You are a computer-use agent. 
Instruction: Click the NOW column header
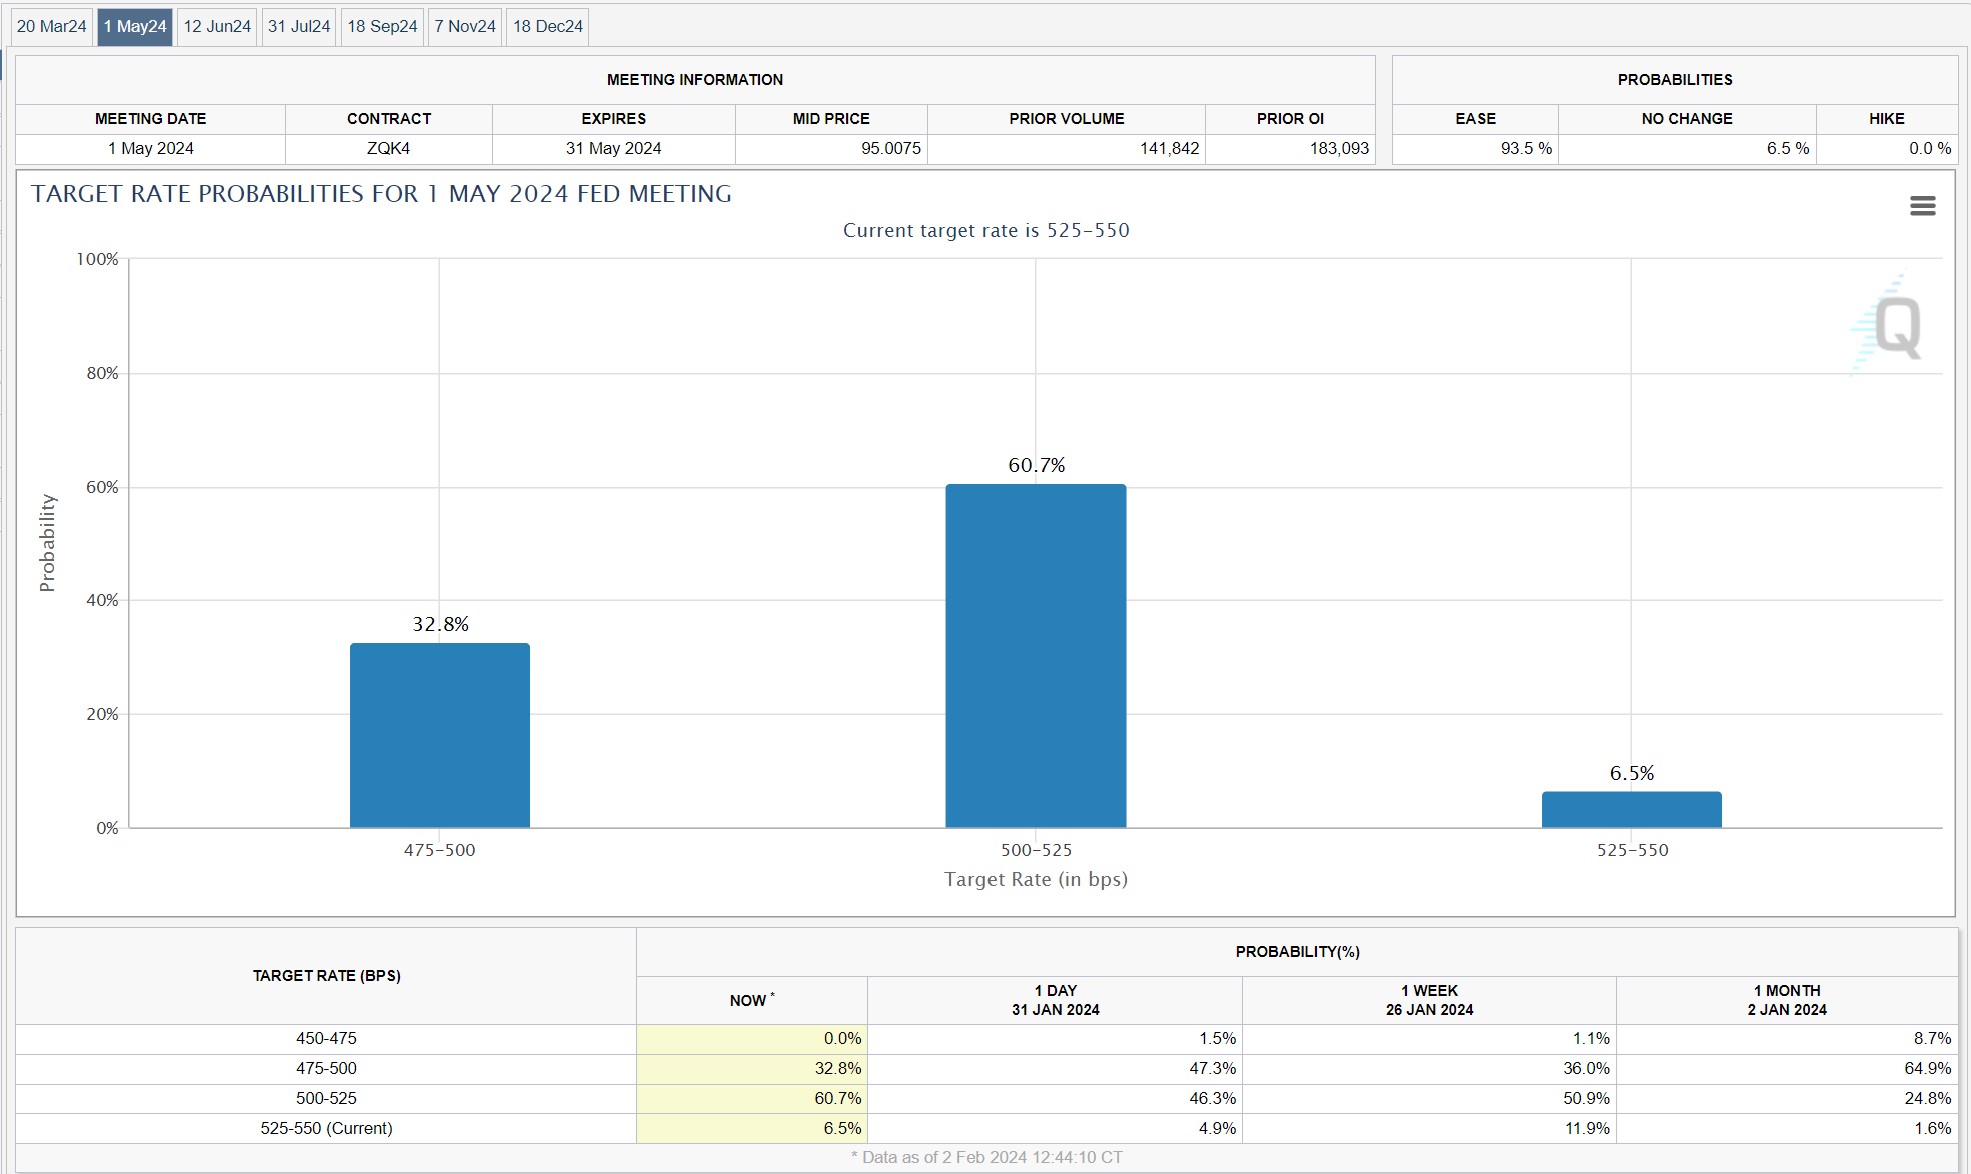tap(751, 1000)
